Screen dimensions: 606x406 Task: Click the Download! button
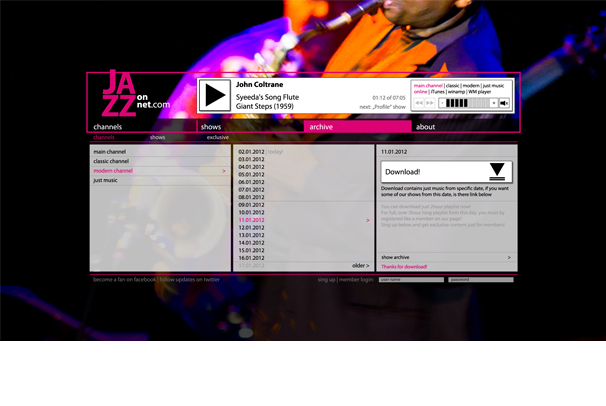tap(430, 172)
